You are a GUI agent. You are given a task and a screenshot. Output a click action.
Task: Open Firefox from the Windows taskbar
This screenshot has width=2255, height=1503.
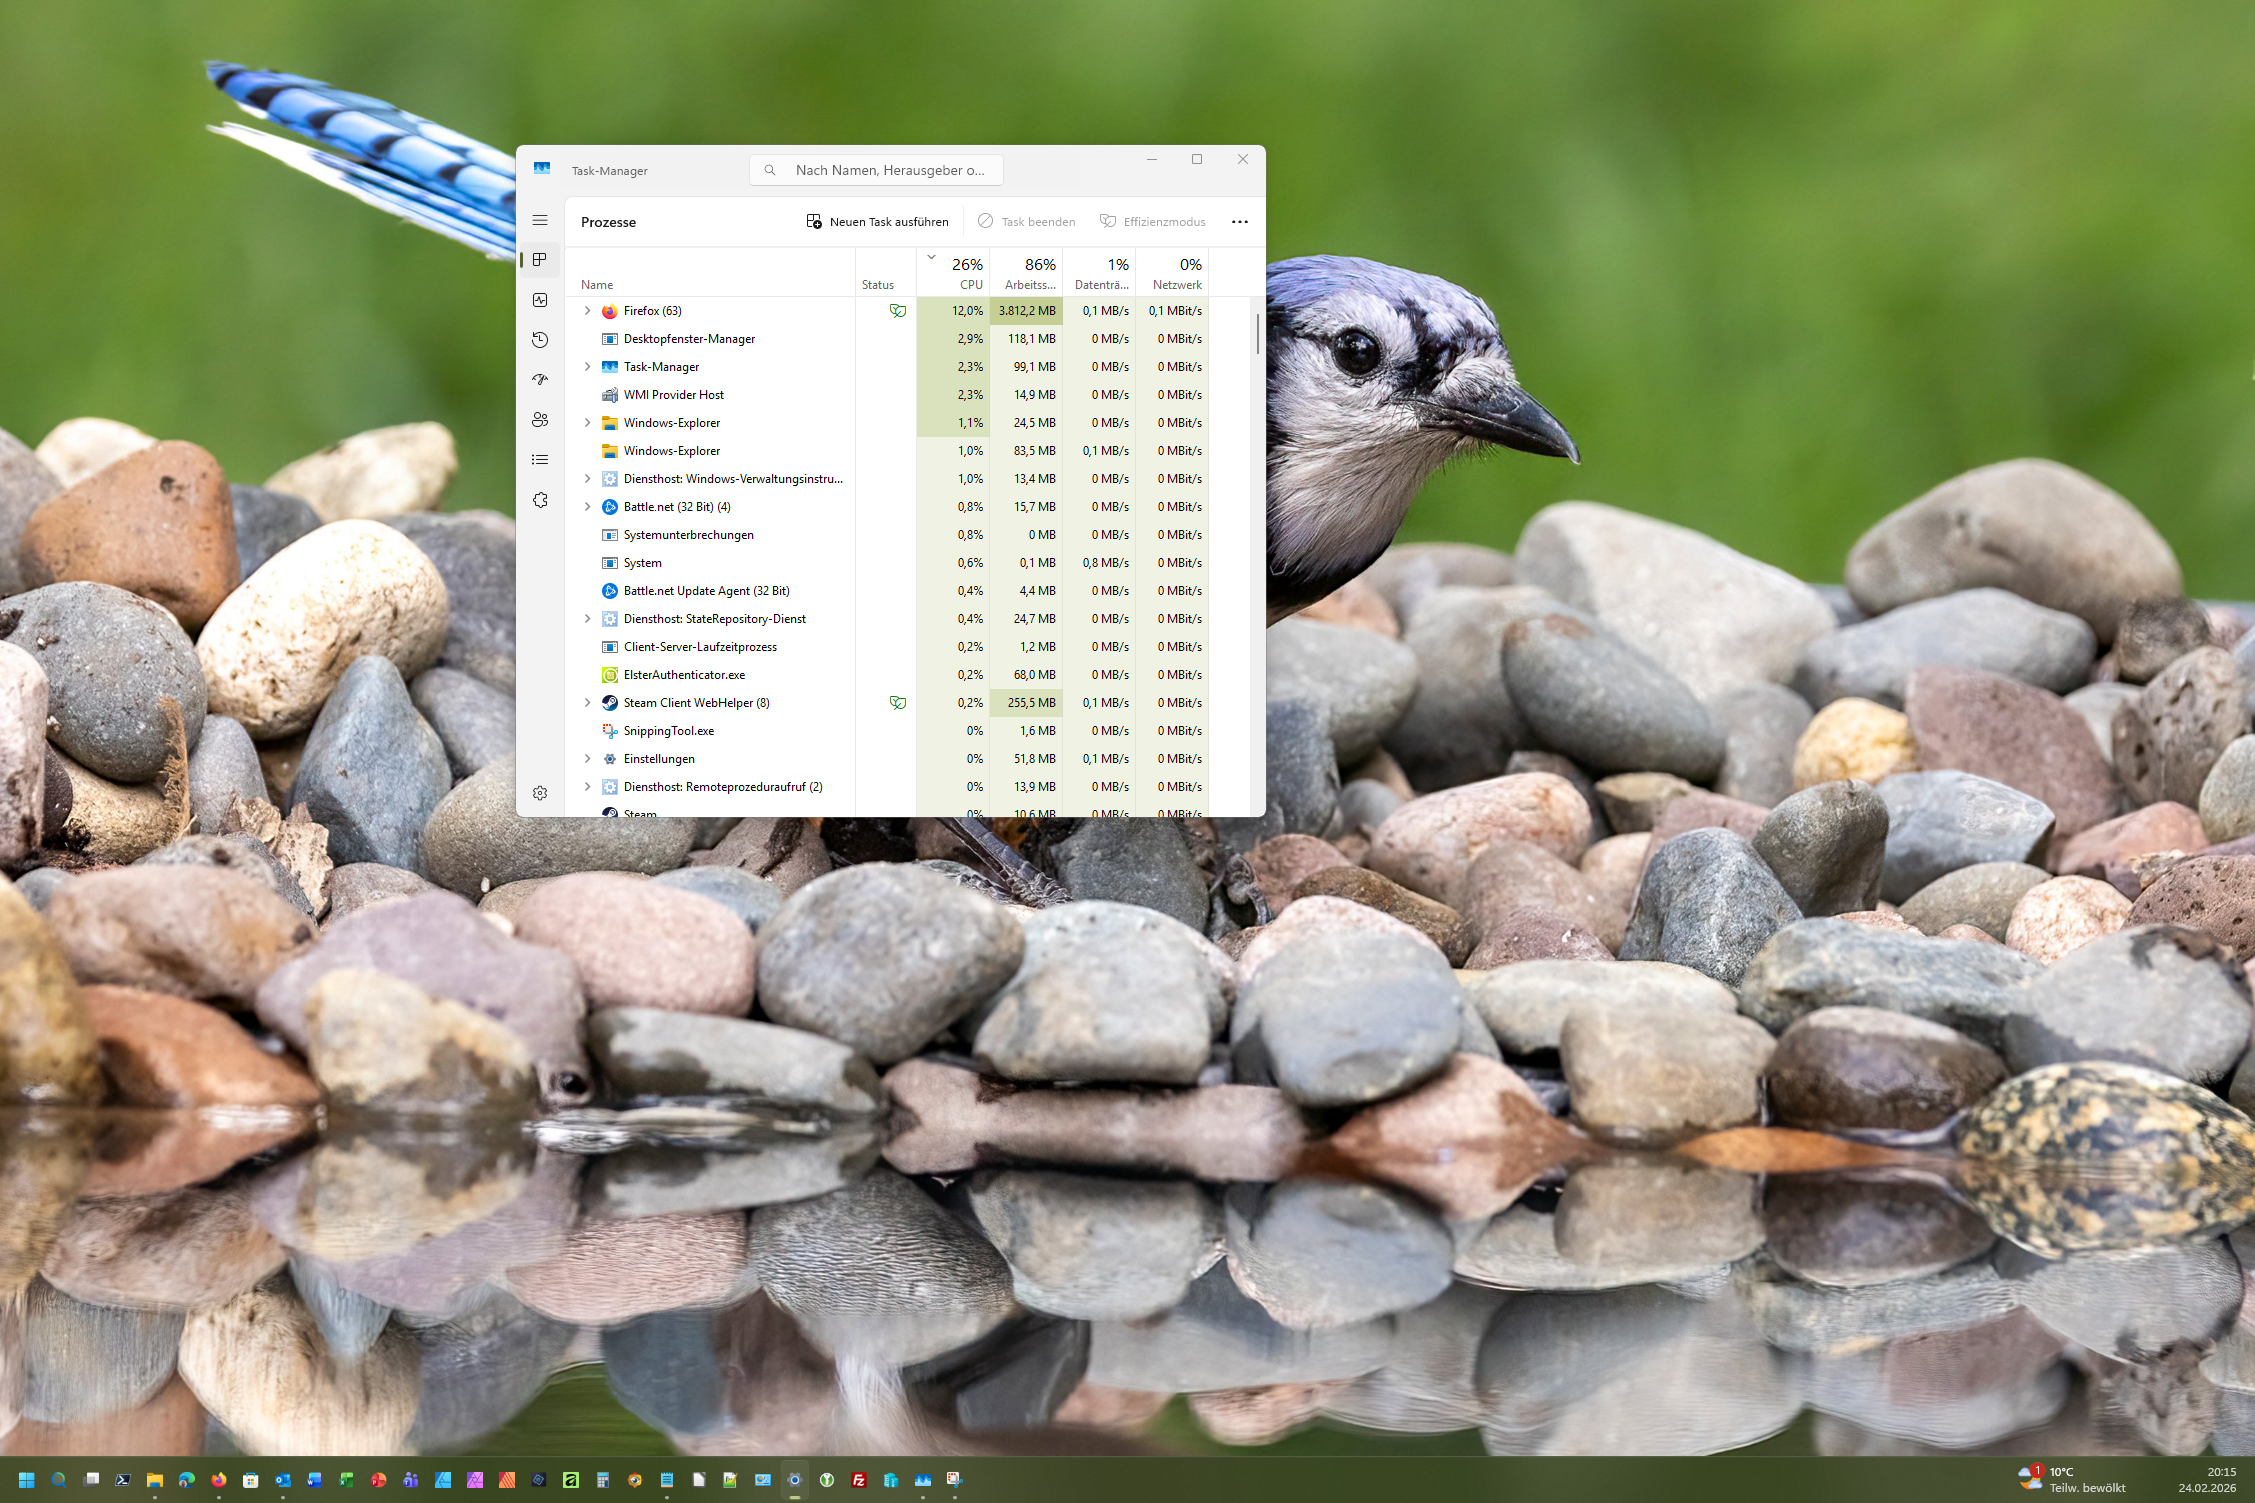[x=219, y=1480]
